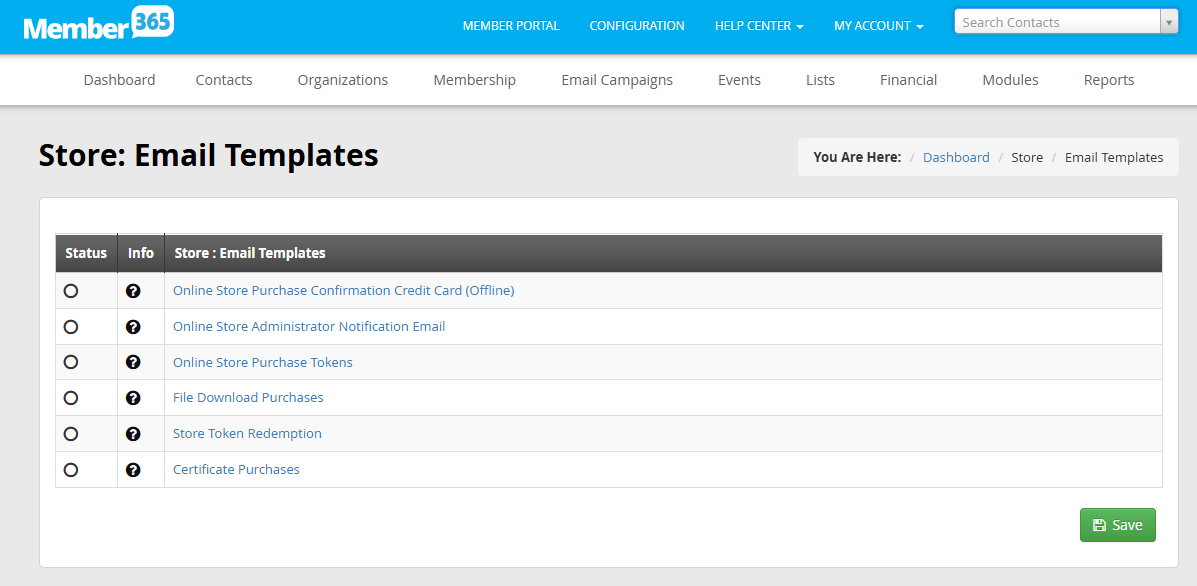Open Online Store Administrator Notification Email template

pyautogui.click(x=309, y=327)
